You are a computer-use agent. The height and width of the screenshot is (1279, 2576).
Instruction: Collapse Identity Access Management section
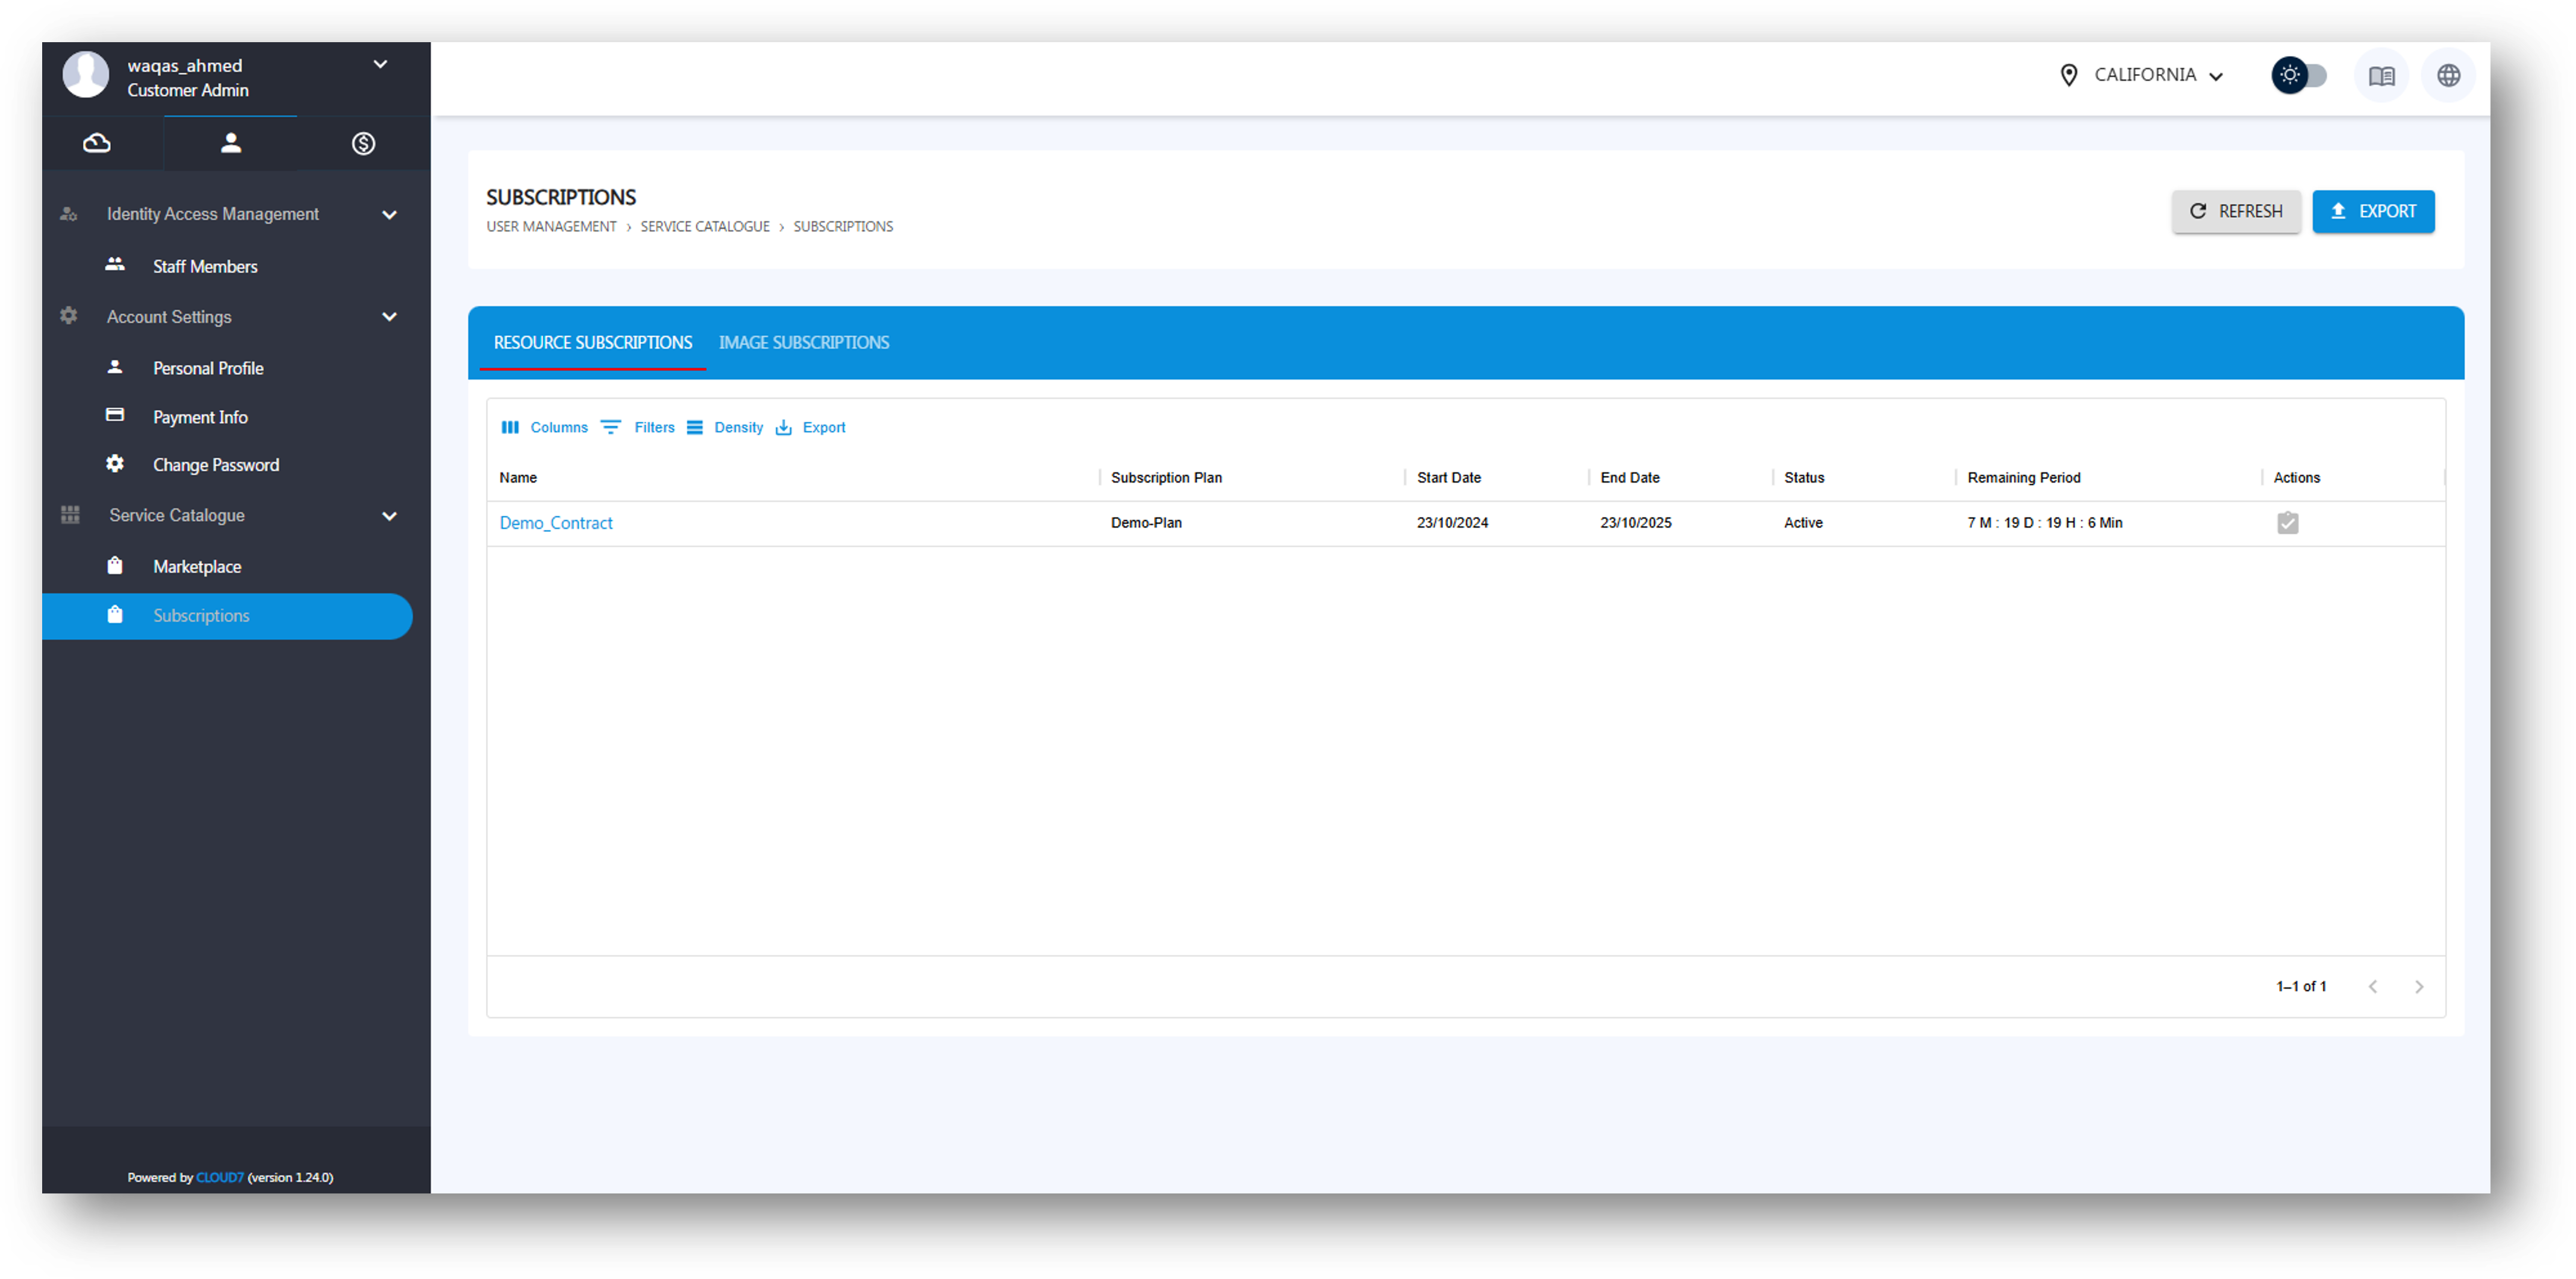tap(389, 215)
